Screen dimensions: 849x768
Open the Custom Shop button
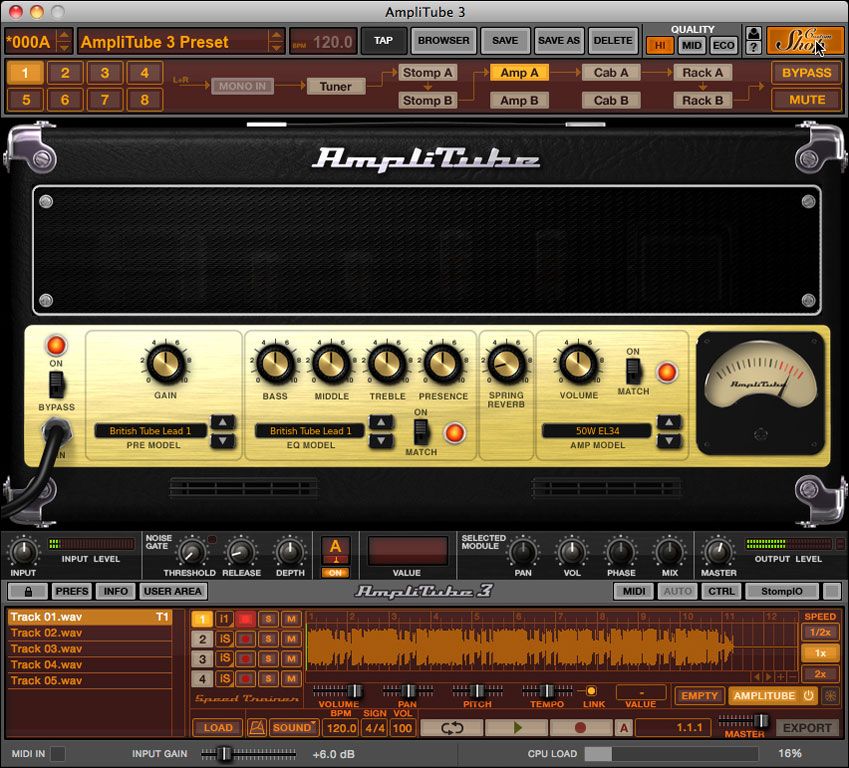tap(805, 41)
